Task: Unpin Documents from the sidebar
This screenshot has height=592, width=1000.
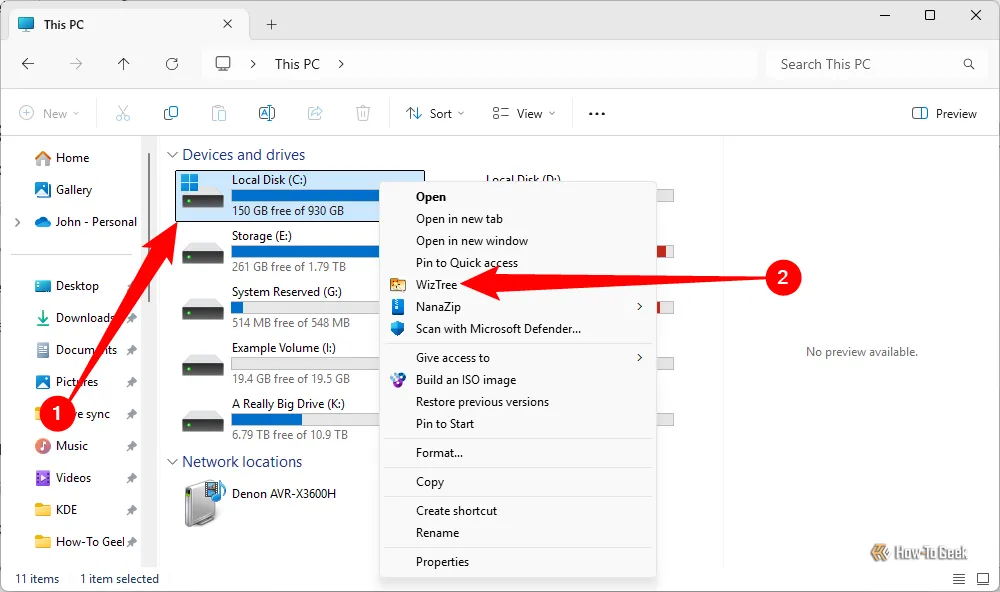Action: click(x=129, y=349)
